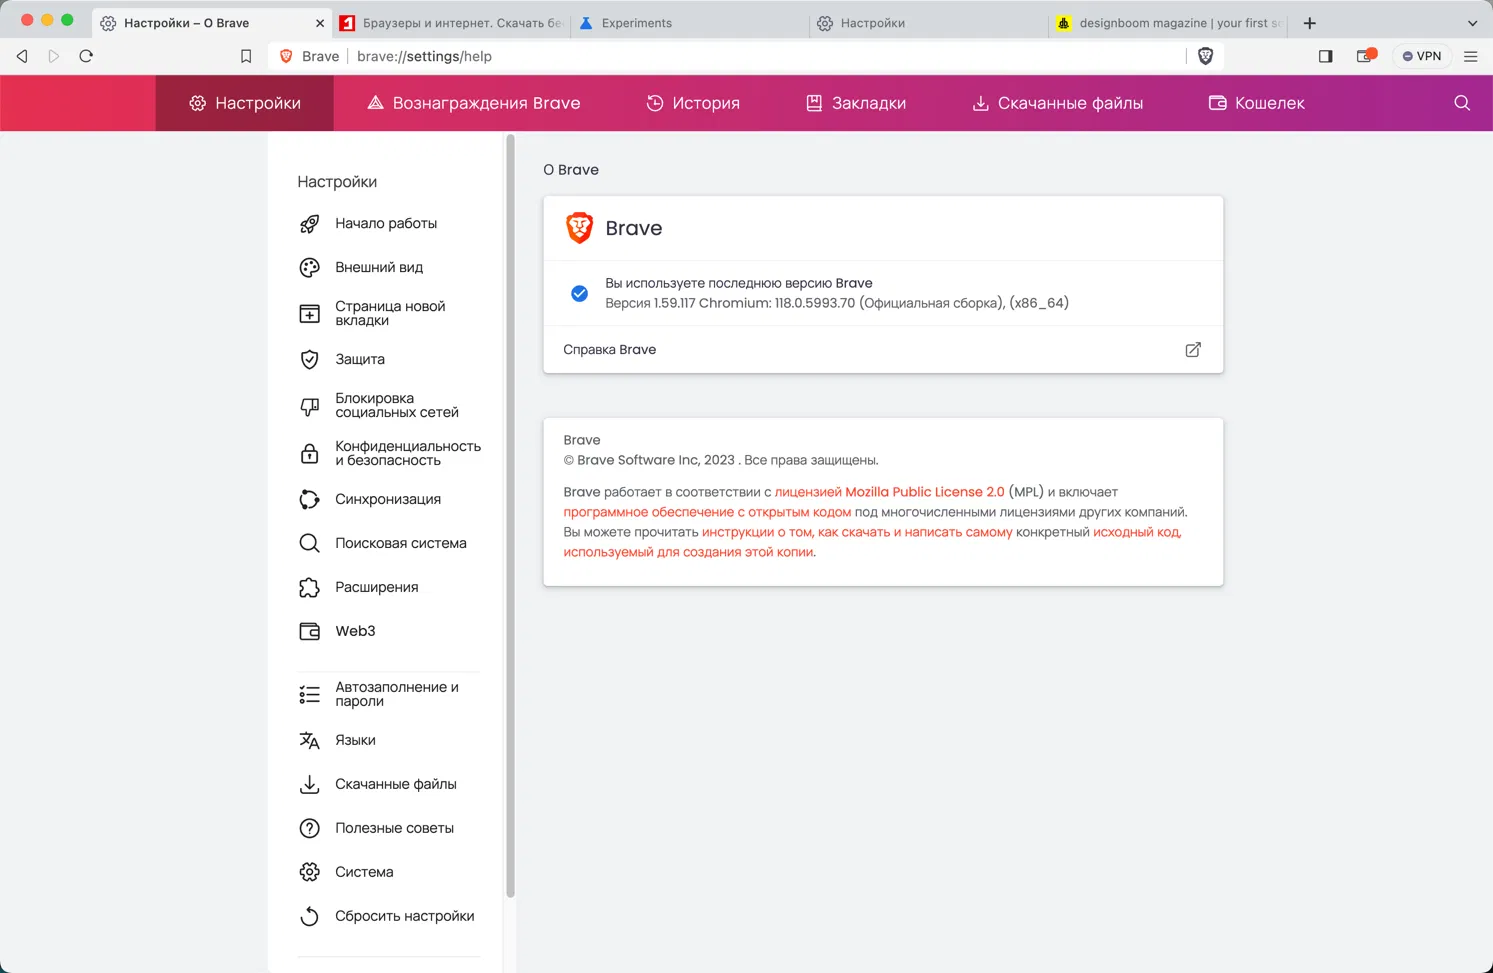Open 'Настройки' in the top navigation

pyautogui.click(x=245, y=103)
